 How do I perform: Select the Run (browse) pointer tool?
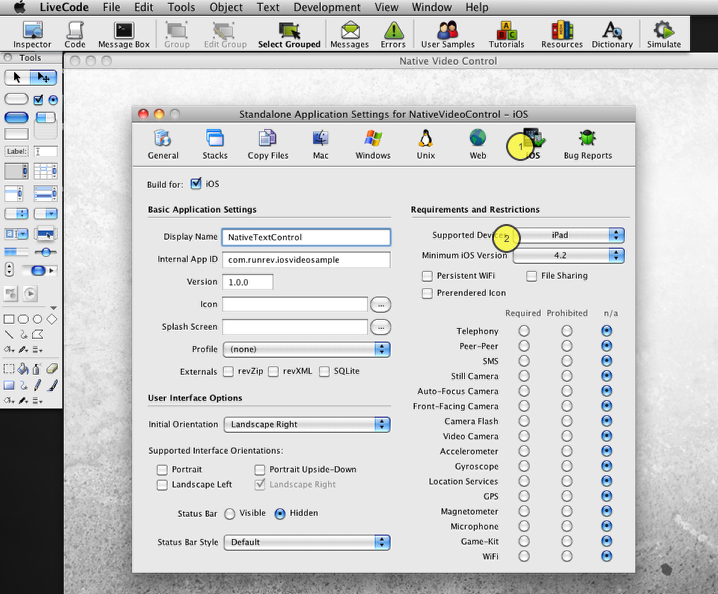(x=17, y=77)
